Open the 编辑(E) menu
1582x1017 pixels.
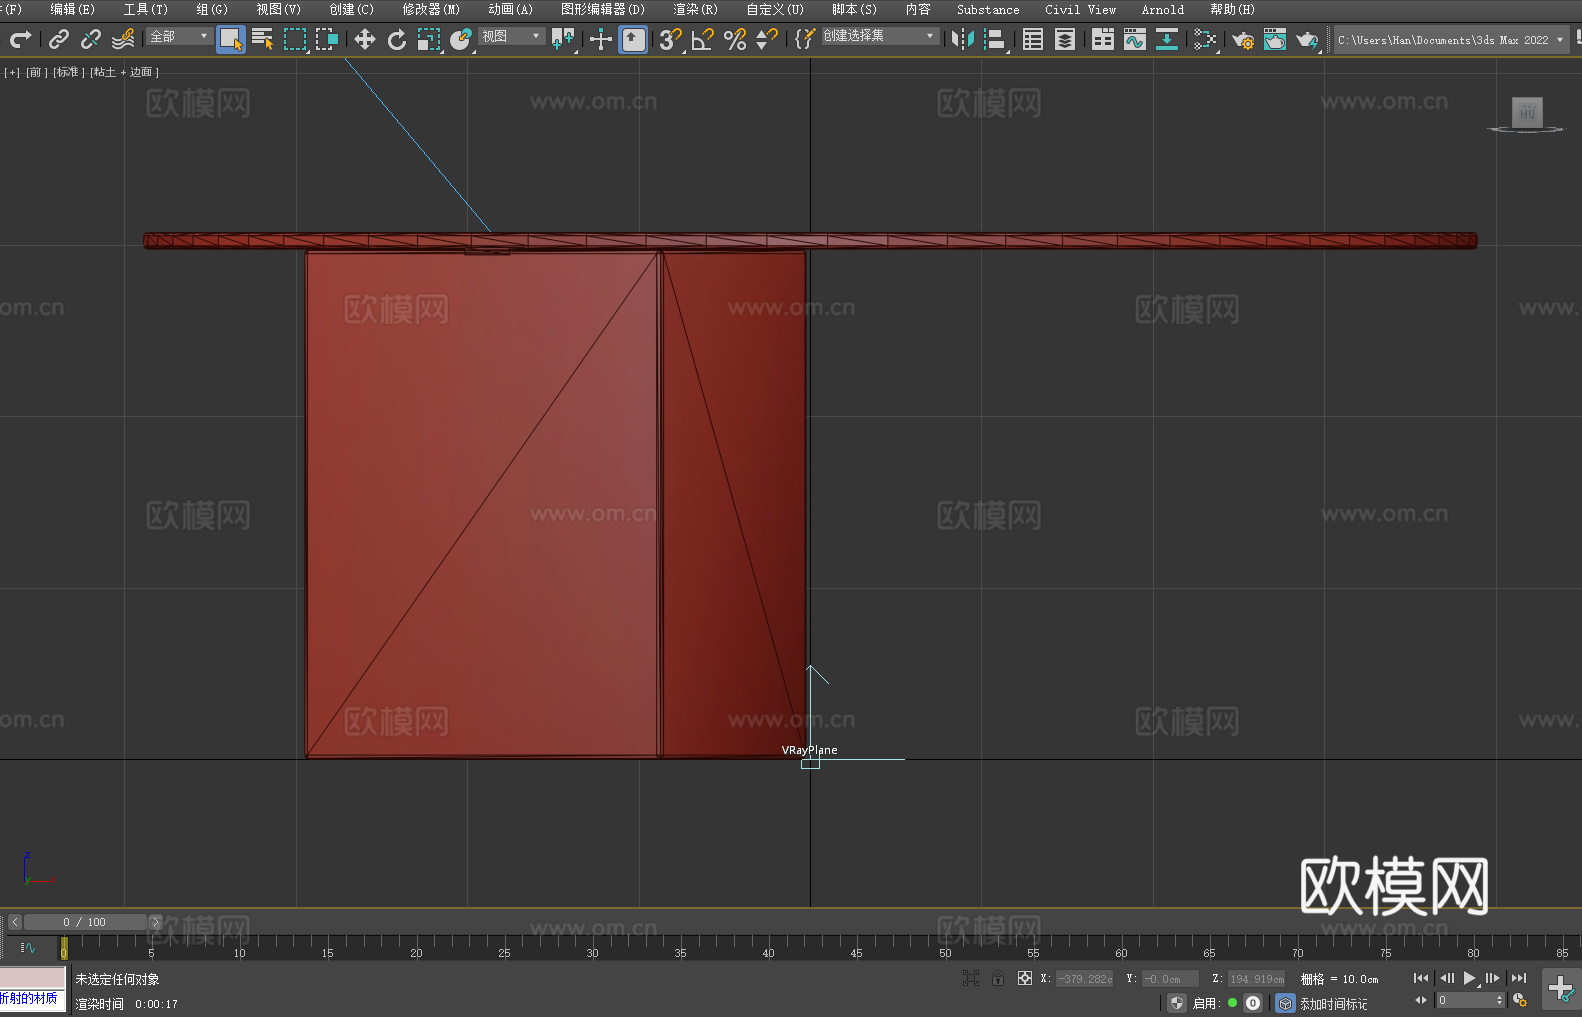click(73, 9)
